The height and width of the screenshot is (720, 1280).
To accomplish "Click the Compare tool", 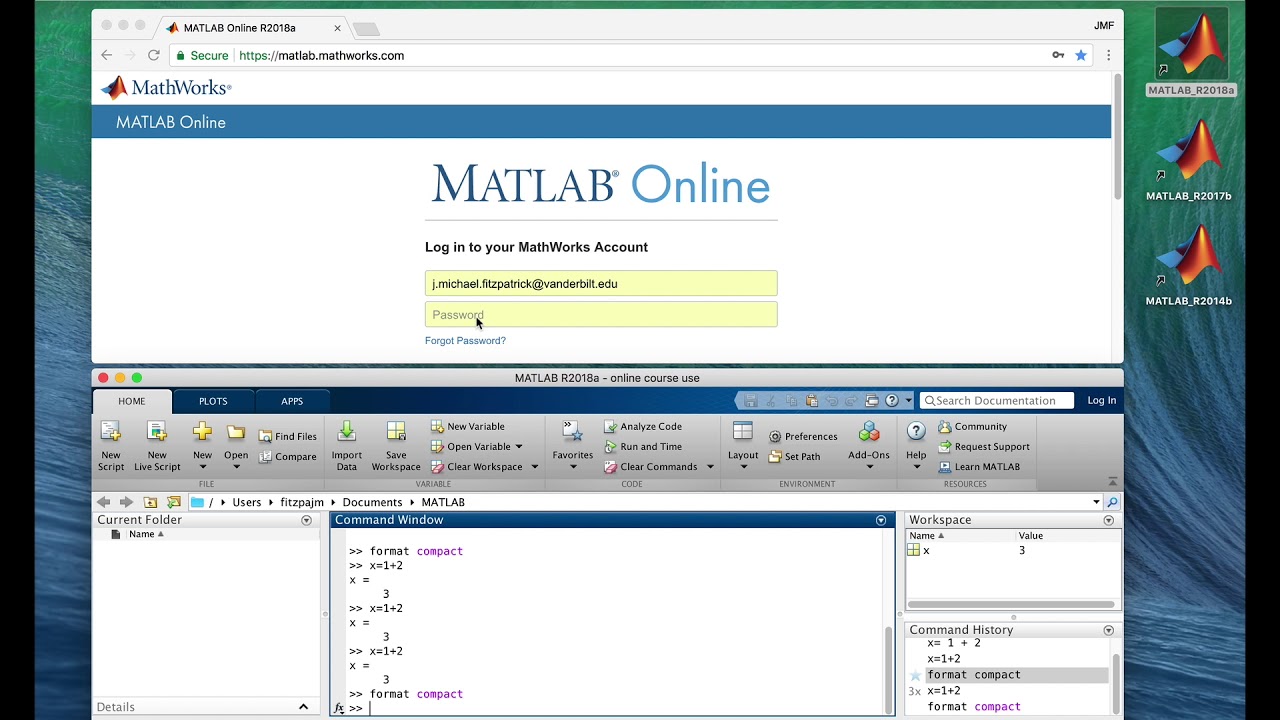I will tap(287, 456).
